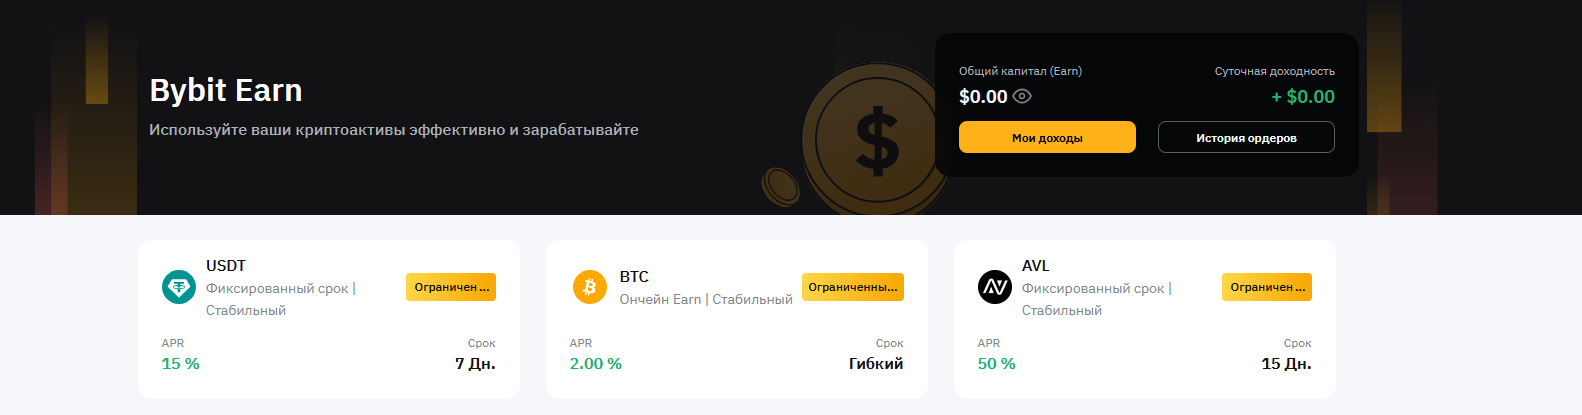Viewport: 1582px width, 415px height.
Task: Click the Bybit Earn heading
Action: tap(226, 91)
